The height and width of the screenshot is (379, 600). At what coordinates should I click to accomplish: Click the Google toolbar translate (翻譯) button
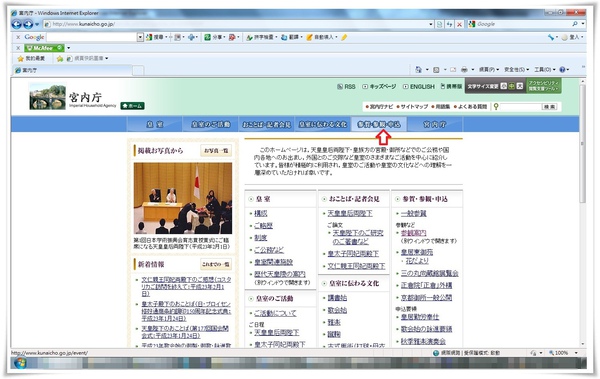coord(291,37)
